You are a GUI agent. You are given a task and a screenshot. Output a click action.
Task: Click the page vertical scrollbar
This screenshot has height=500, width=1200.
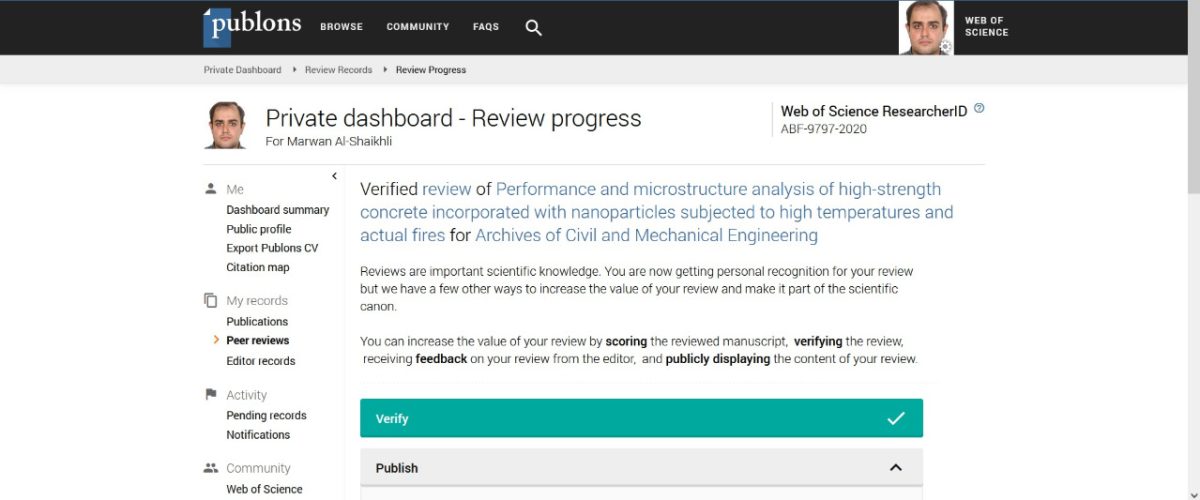coord(1192,100)
